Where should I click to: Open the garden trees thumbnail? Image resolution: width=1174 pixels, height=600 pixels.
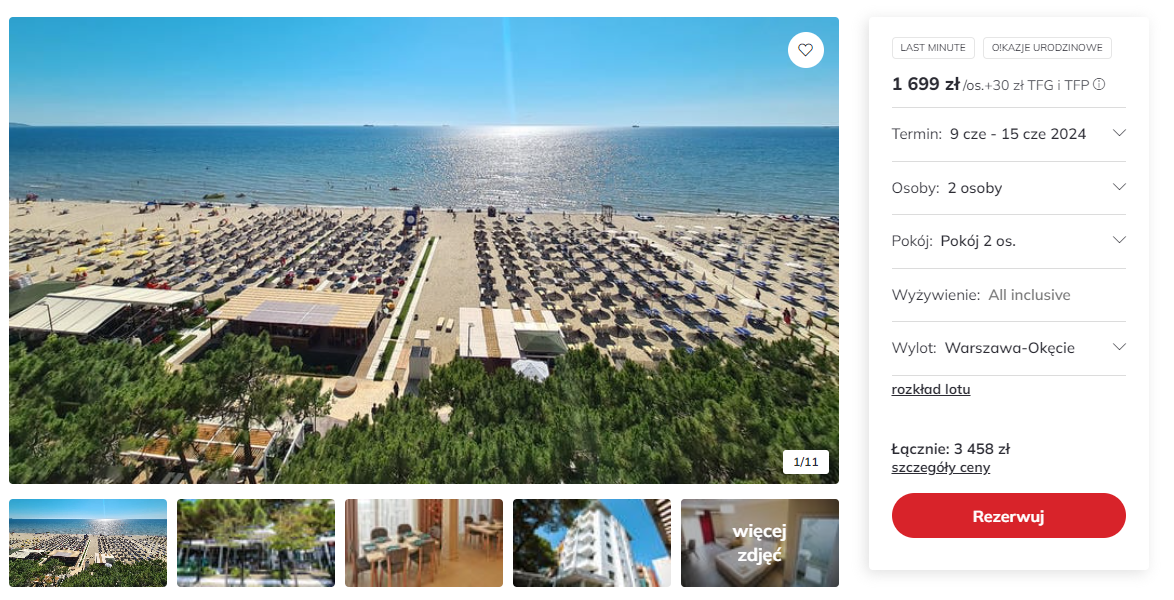pos(255,543)
